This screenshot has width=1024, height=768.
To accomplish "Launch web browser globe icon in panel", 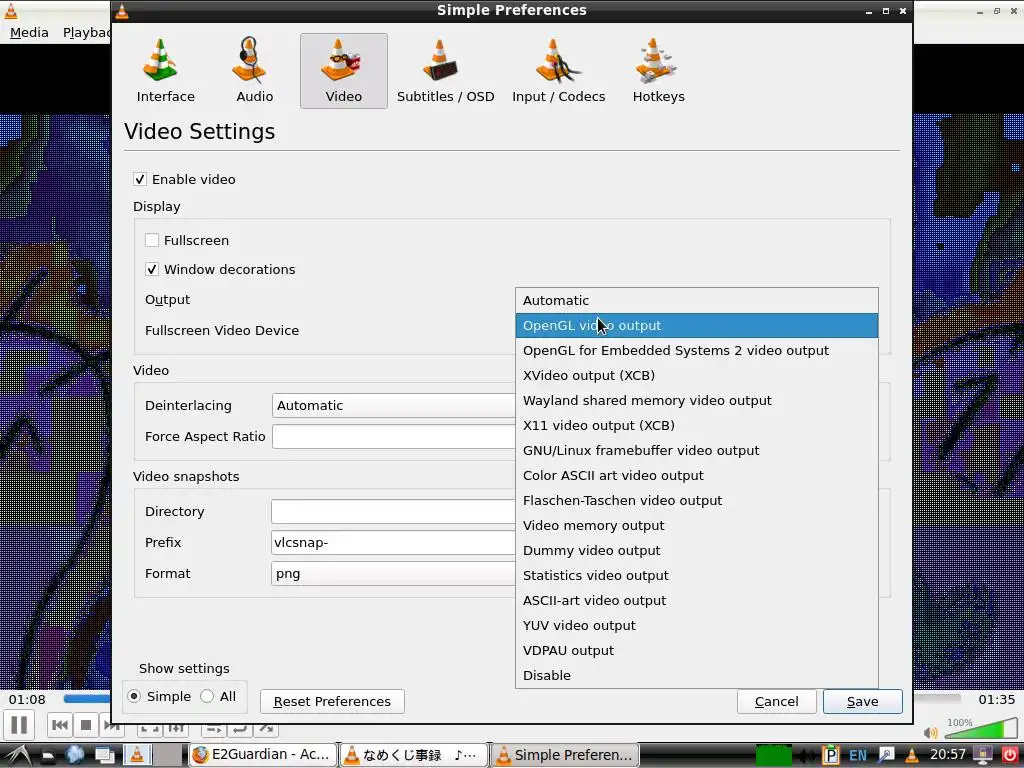I will click(x=75, y=755).
